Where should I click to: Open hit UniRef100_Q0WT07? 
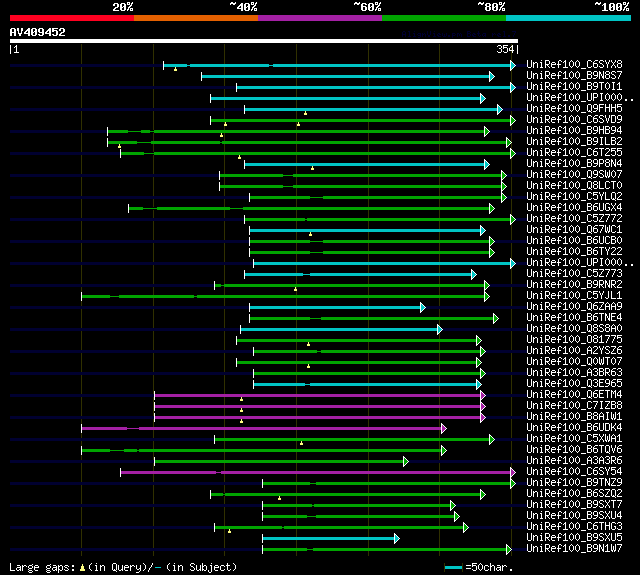click(x=574, y=362)
